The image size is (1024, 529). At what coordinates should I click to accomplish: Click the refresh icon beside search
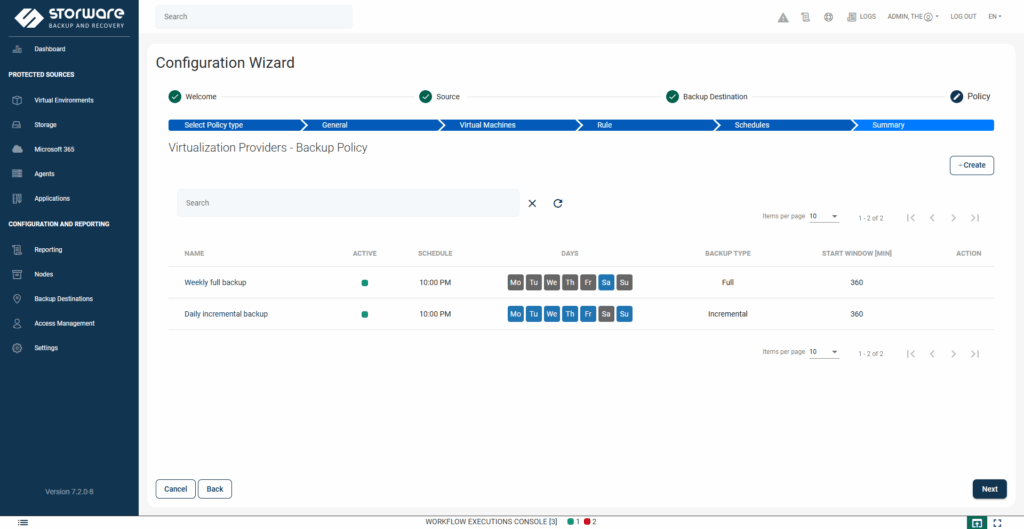click(558, 203)
